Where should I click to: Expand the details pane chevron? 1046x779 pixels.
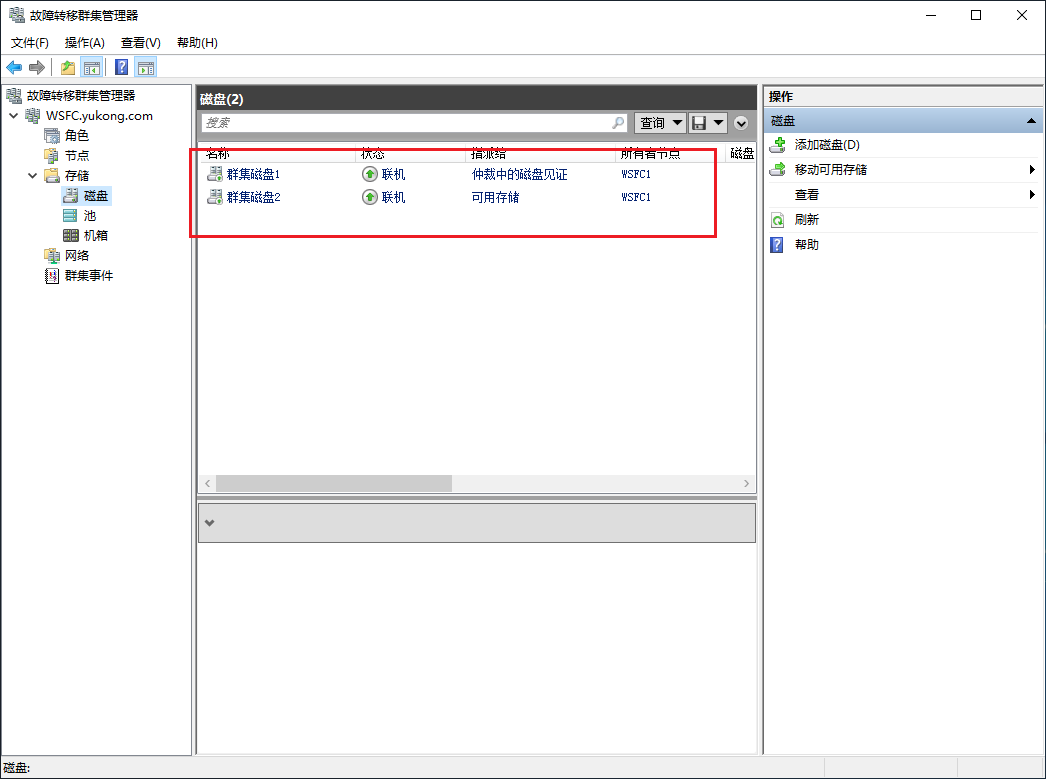[209, 523]
